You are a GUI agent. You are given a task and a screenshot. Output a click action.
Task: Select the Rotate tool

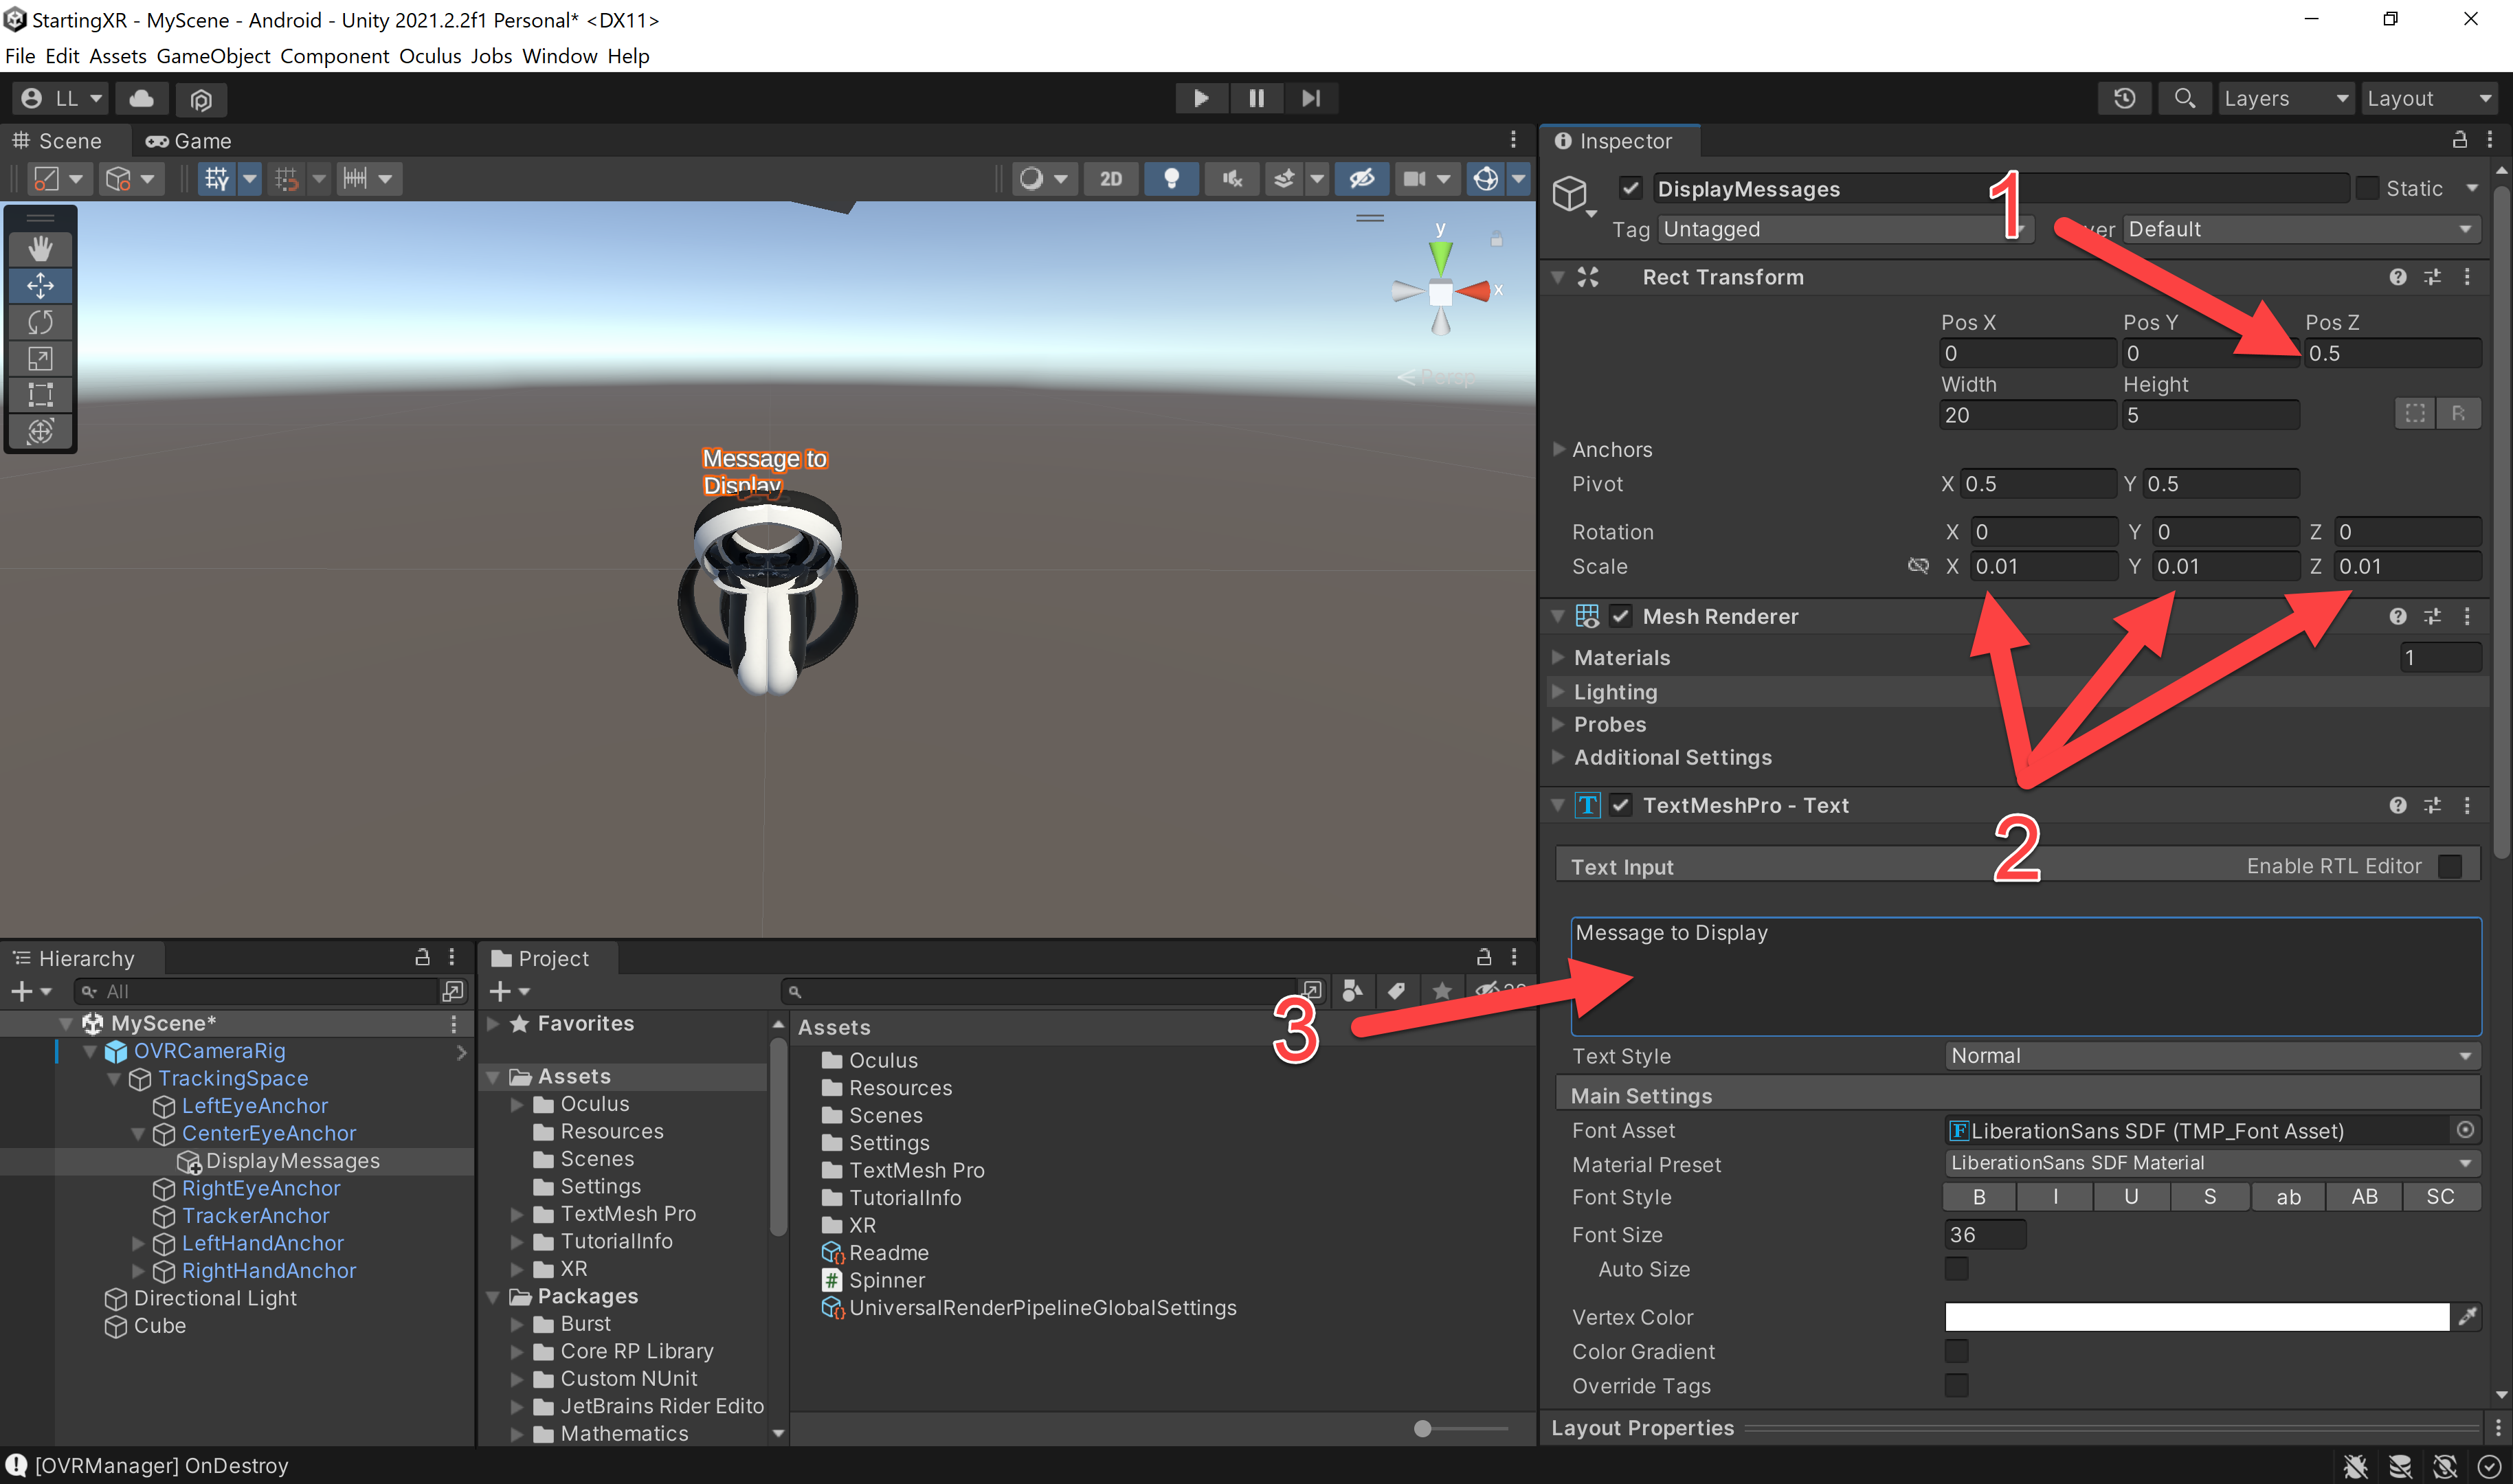pos(40,322)
